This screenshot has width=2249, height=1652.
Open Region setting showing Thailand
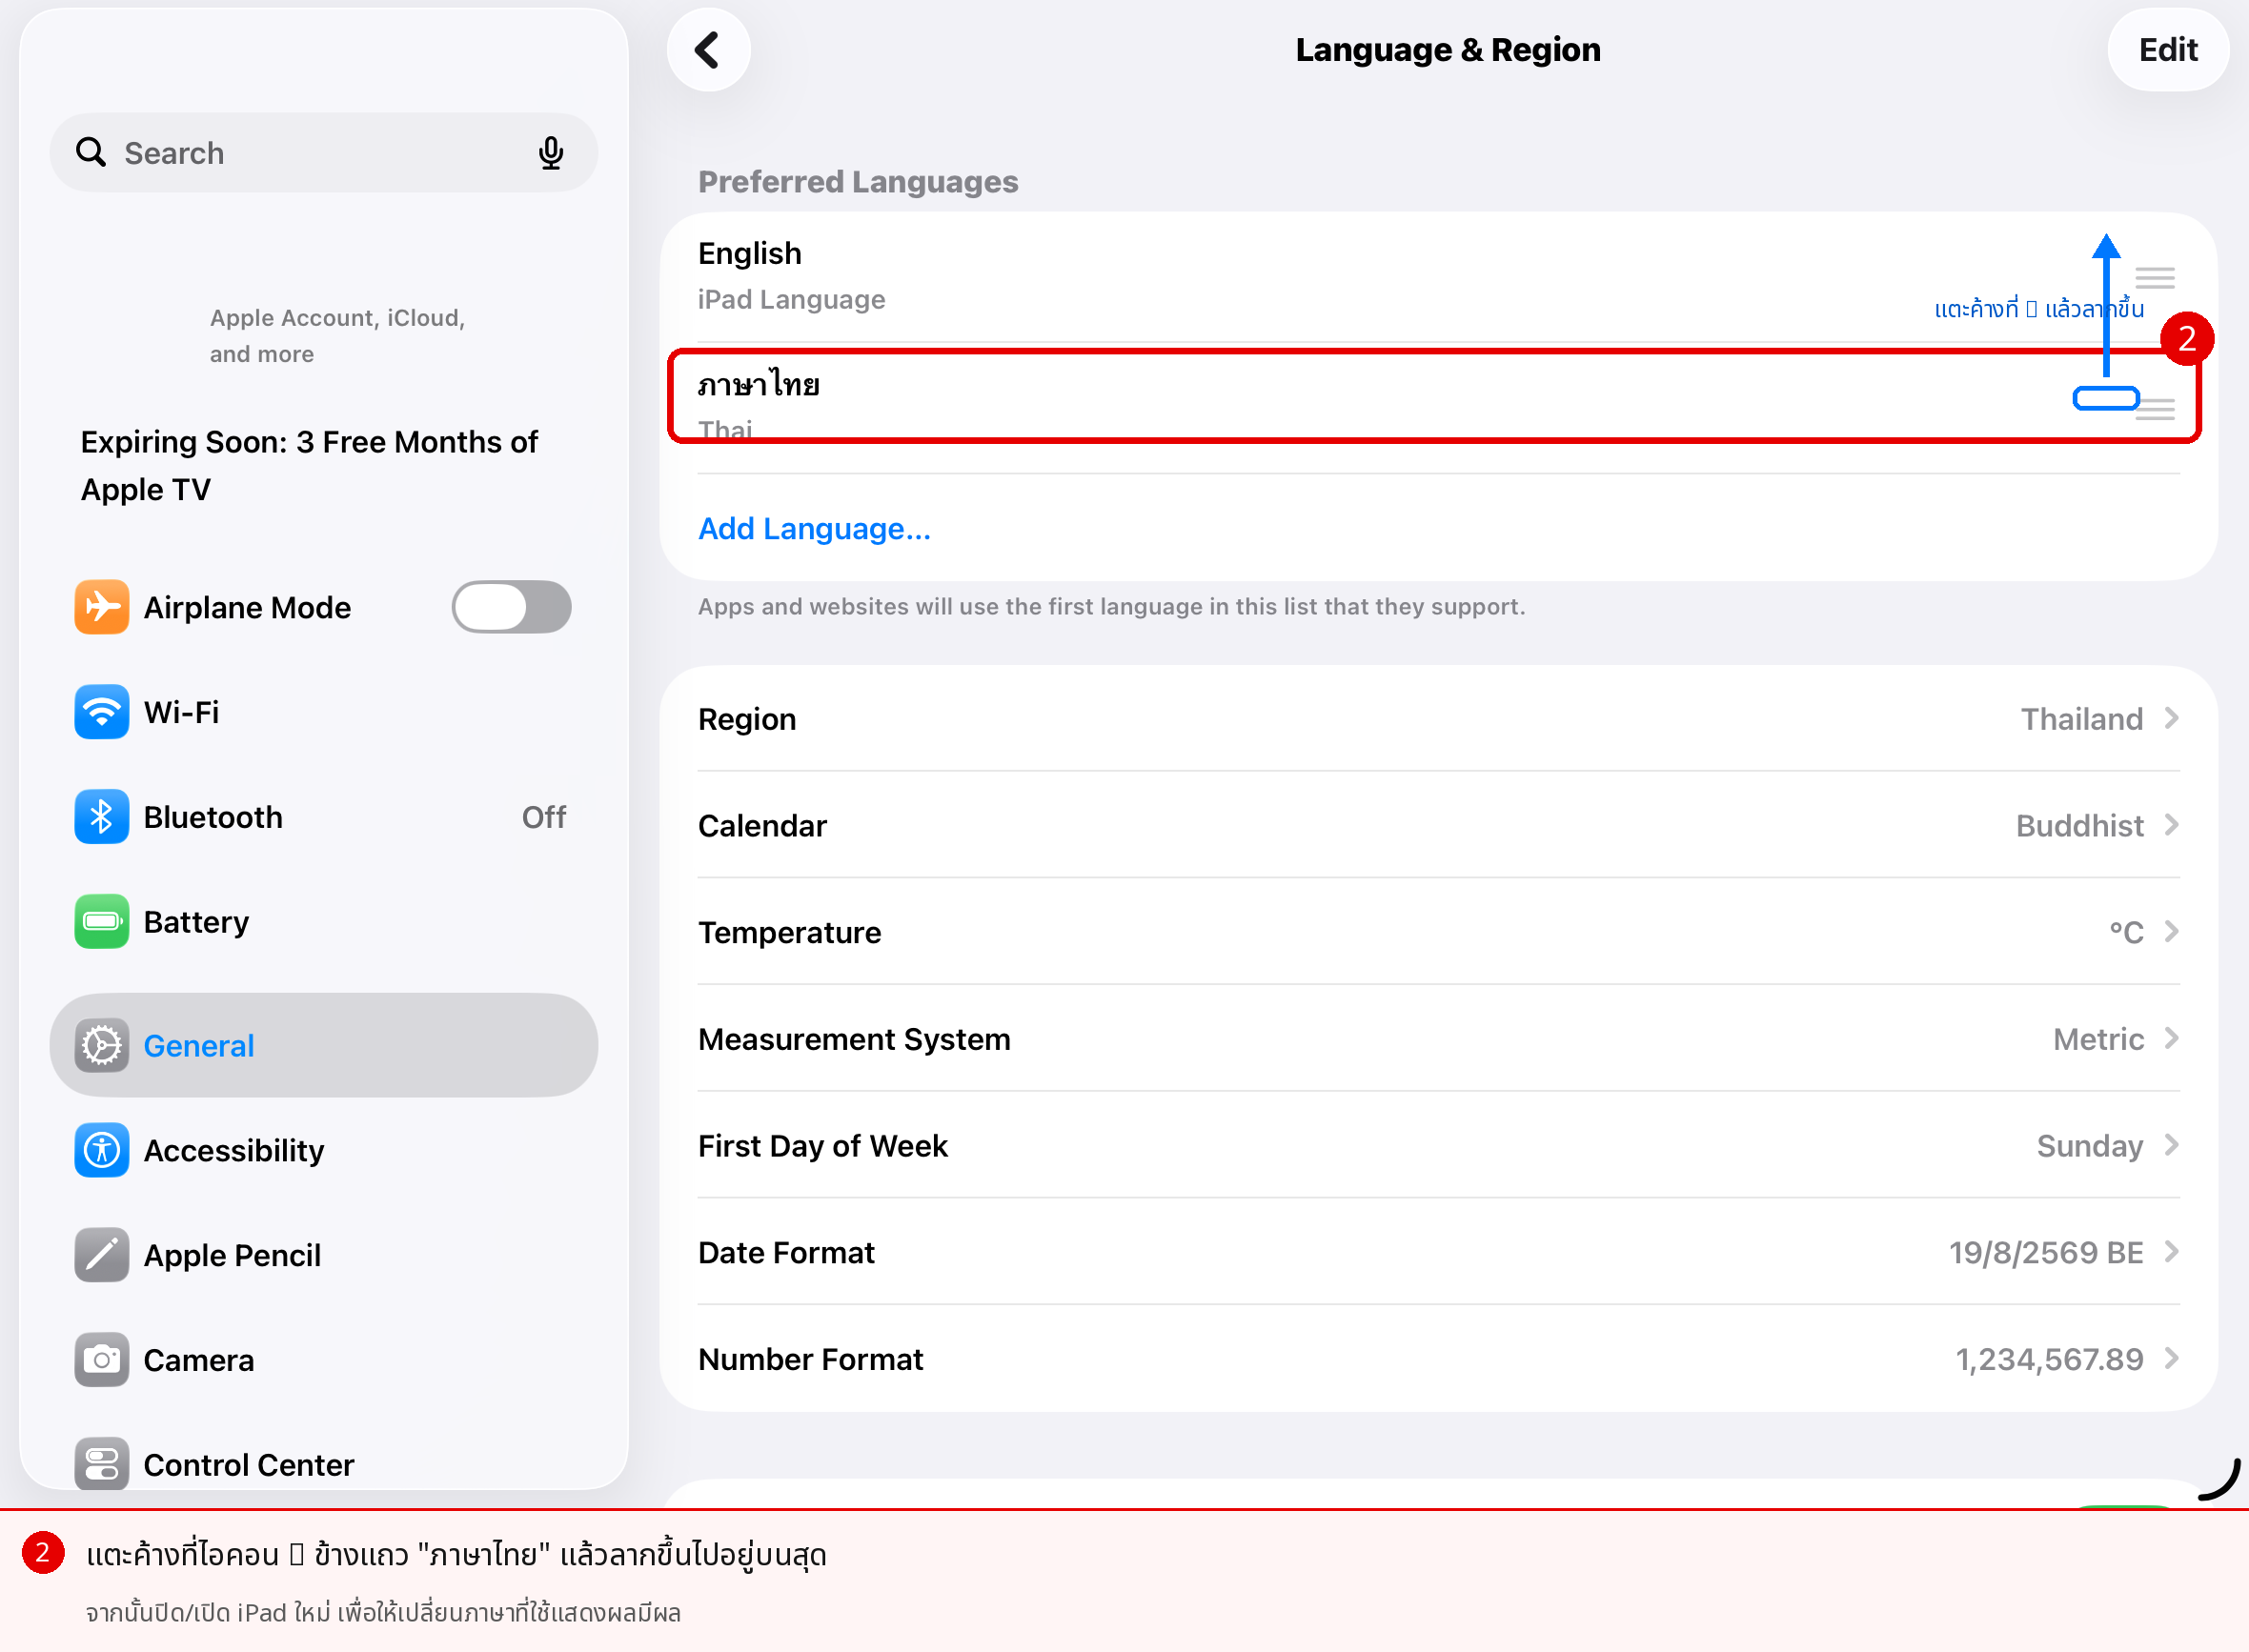[1438, 719]
